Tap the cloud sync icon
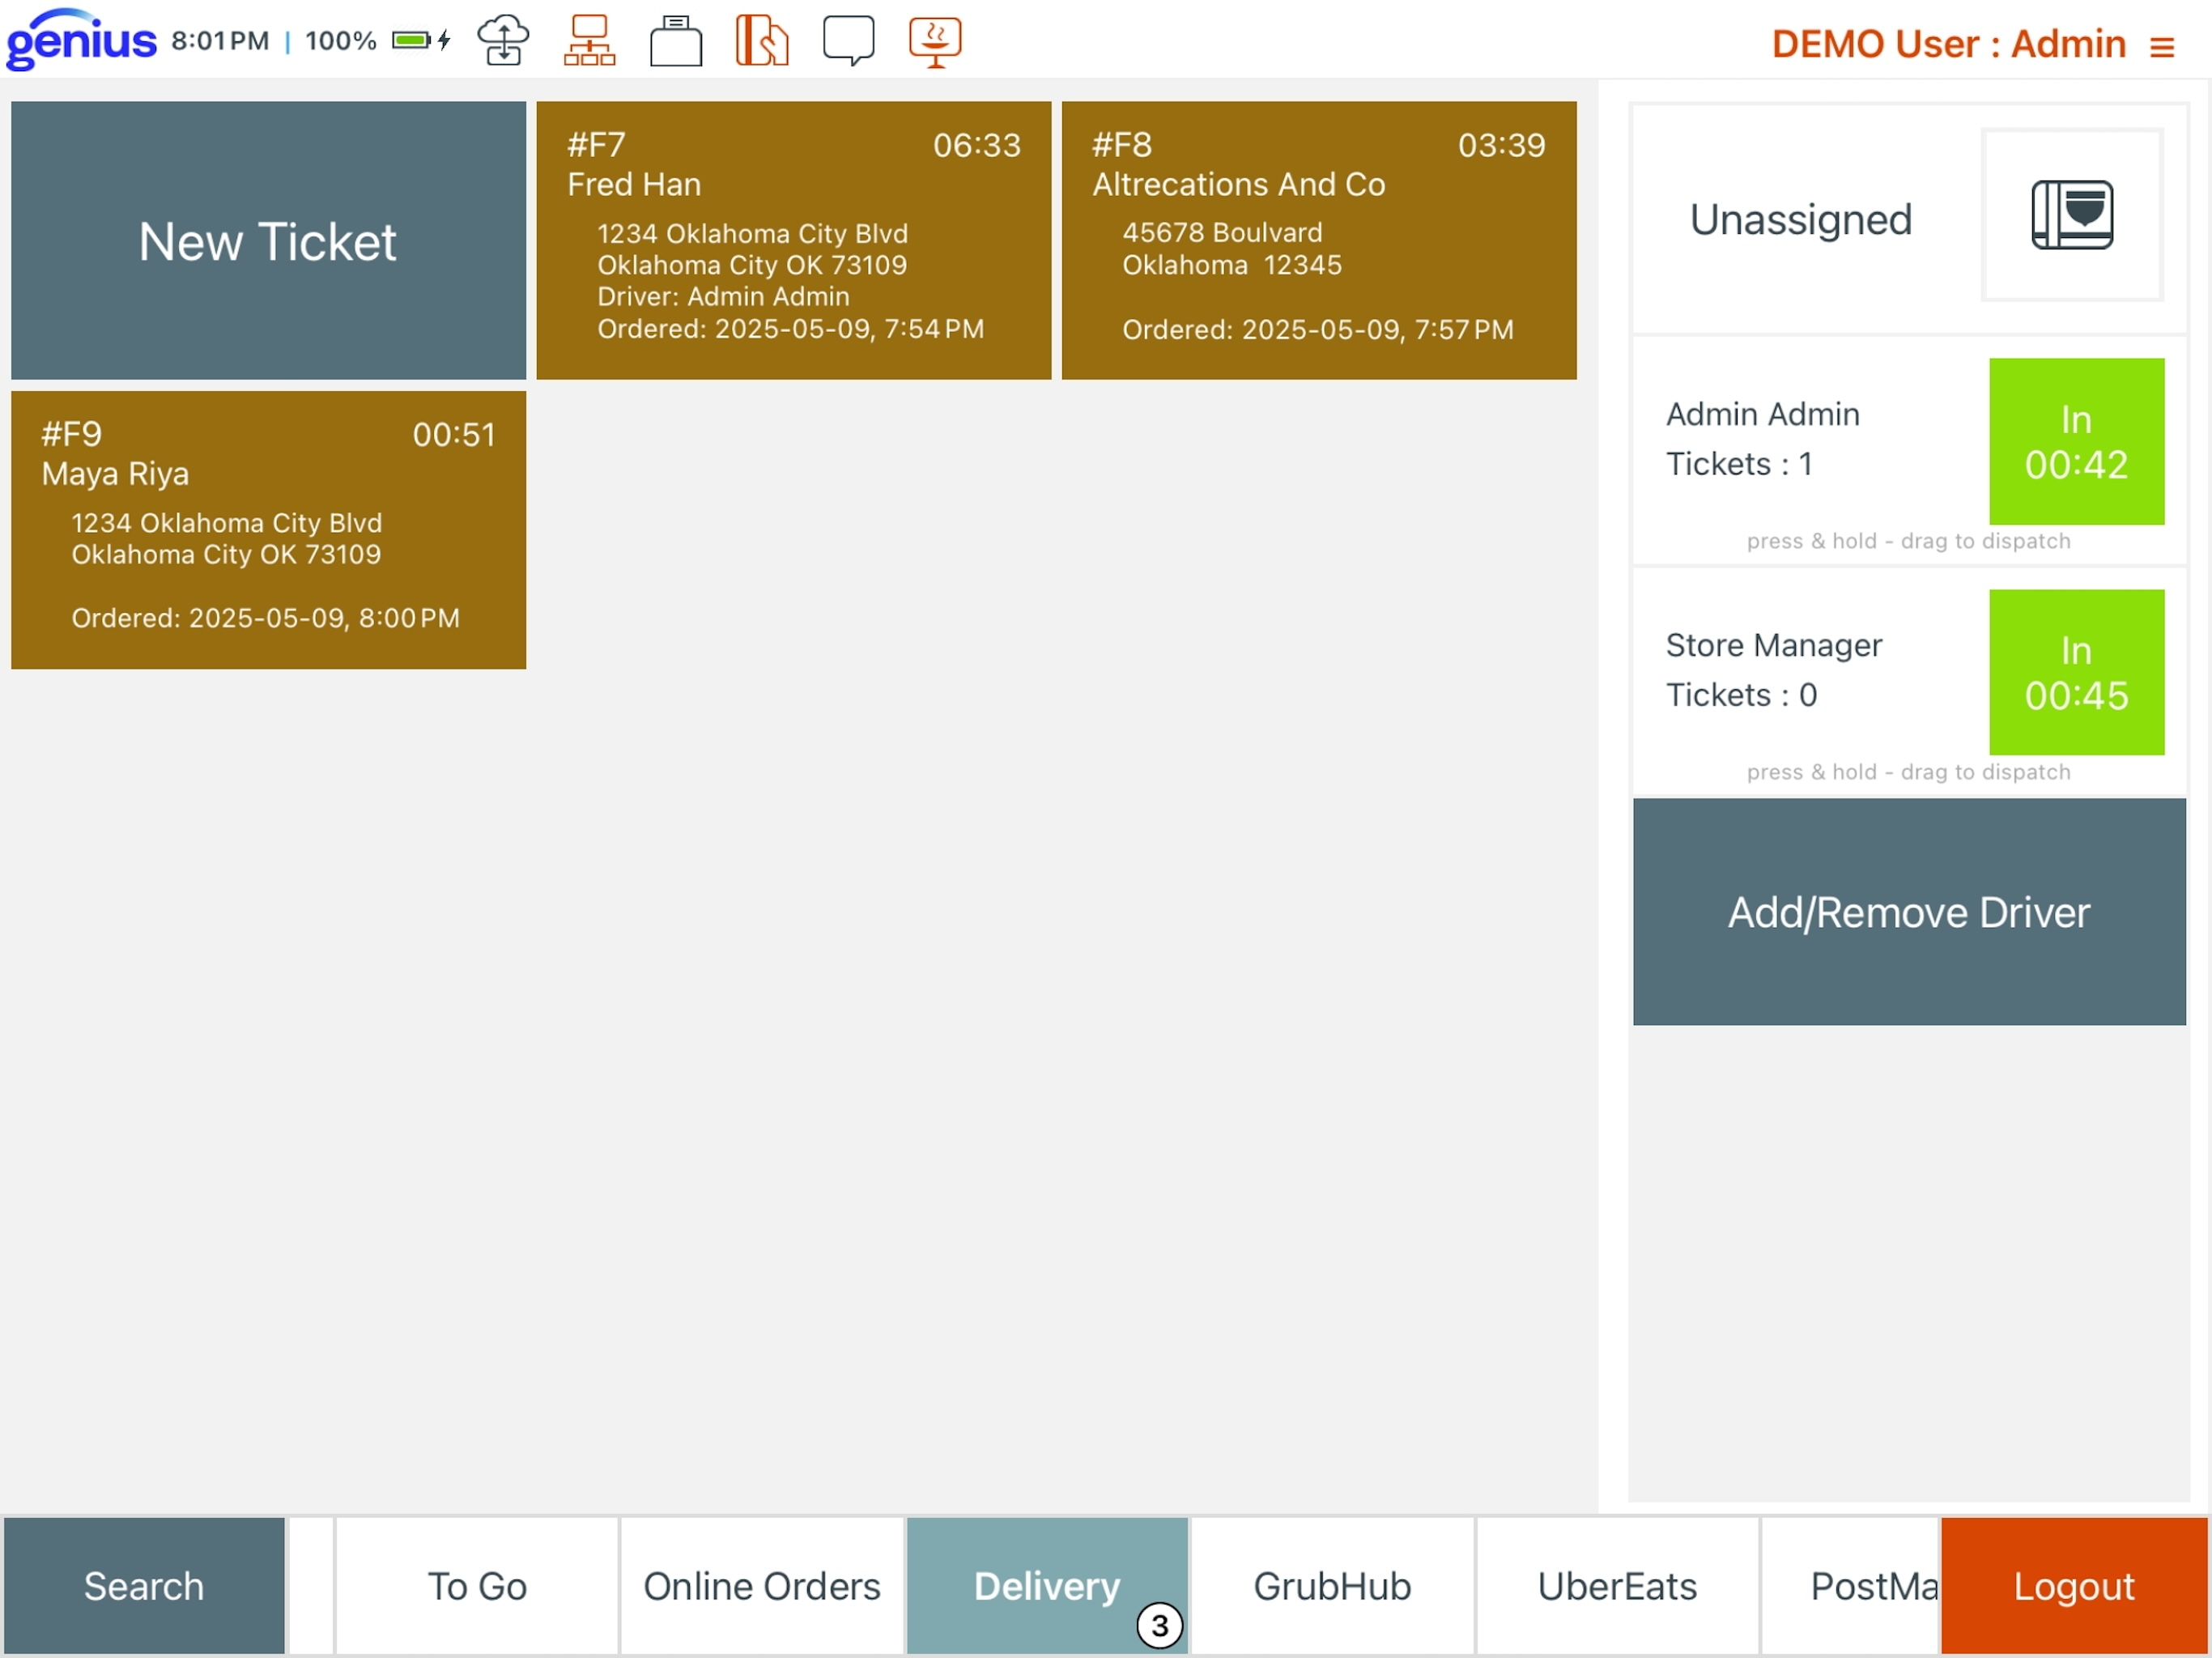Screen dimensions: 2212x1658 click(x=503, y=41)
